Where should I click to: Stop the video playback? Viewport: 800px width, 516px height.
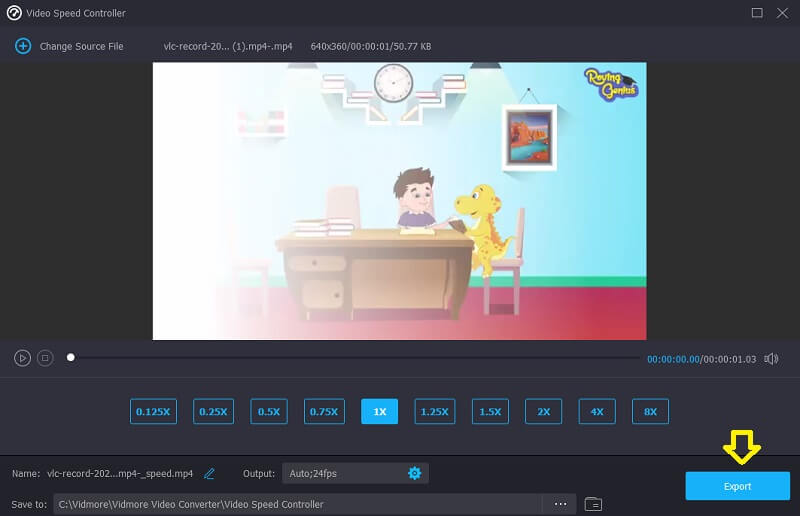coord(45,358)
